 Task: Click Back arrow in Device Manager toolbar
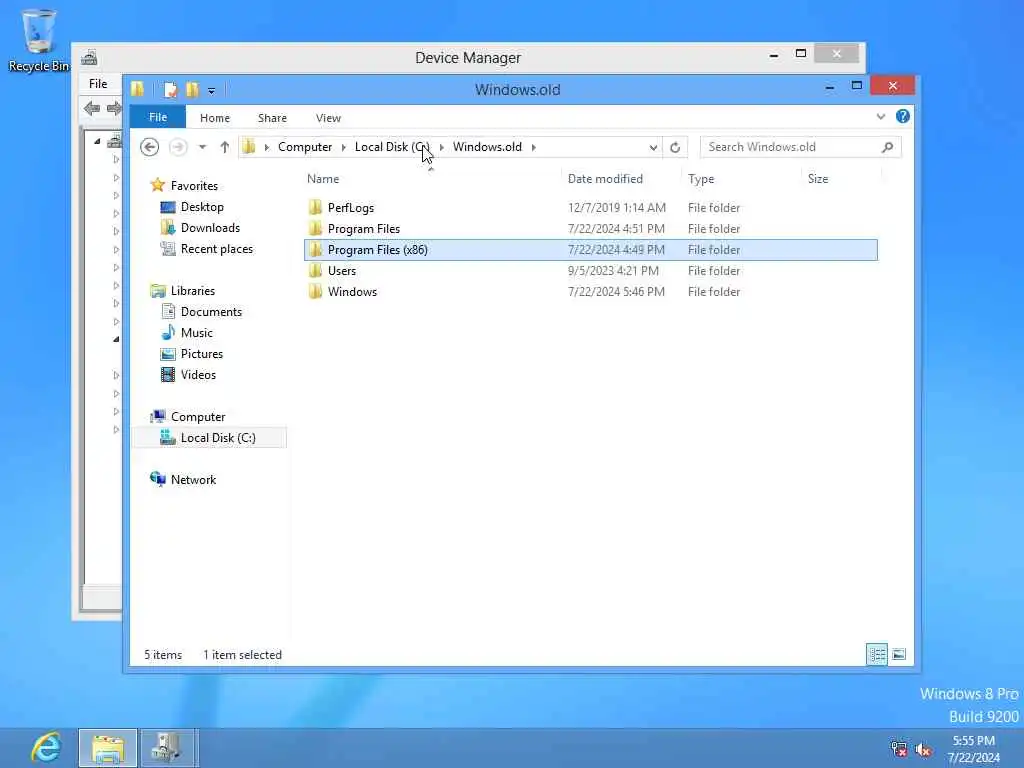(92, 108)
